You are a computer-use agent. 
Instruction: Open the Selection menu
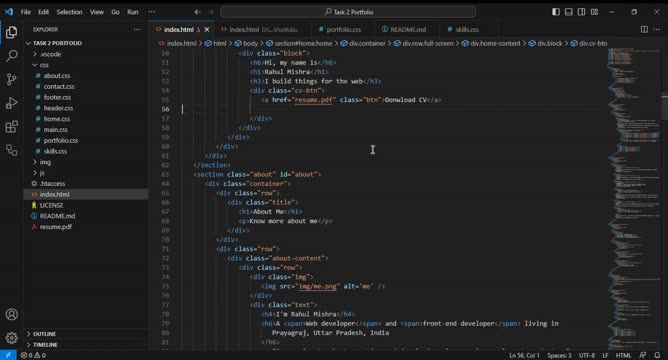click(x=69, y=12)
